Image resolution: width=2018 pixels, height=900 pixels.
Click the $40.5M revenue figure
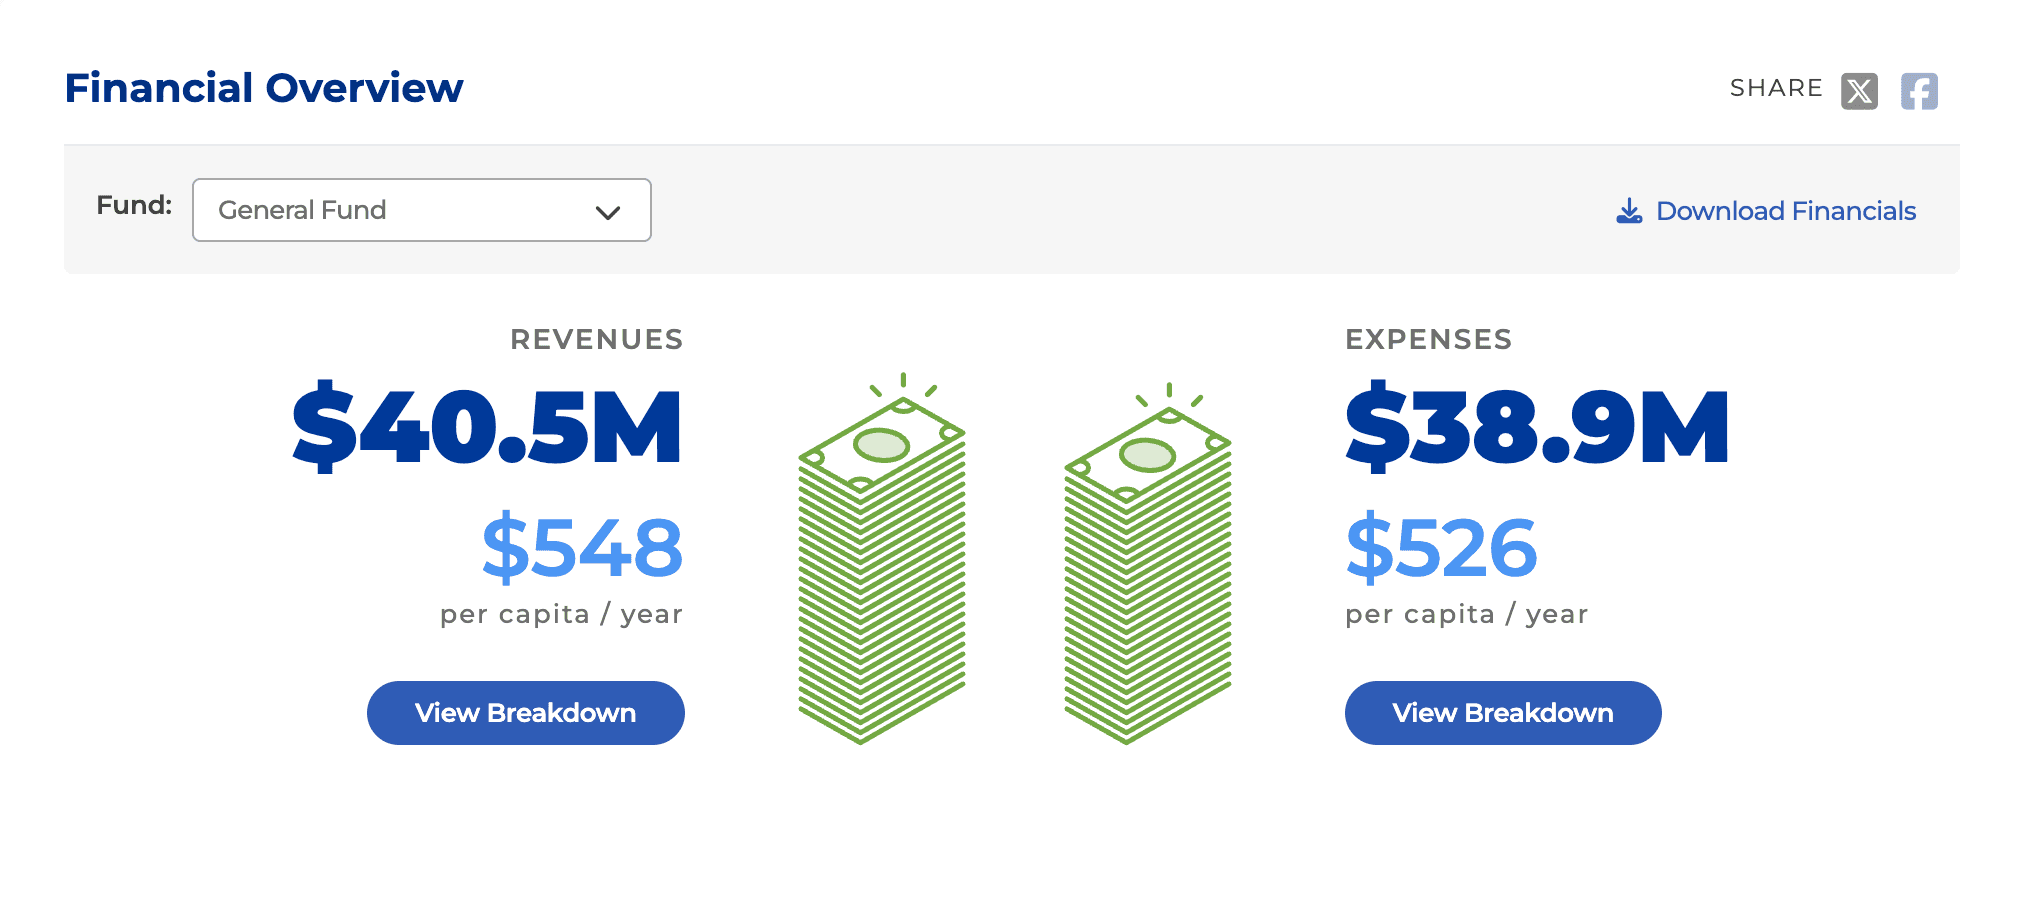485,430
